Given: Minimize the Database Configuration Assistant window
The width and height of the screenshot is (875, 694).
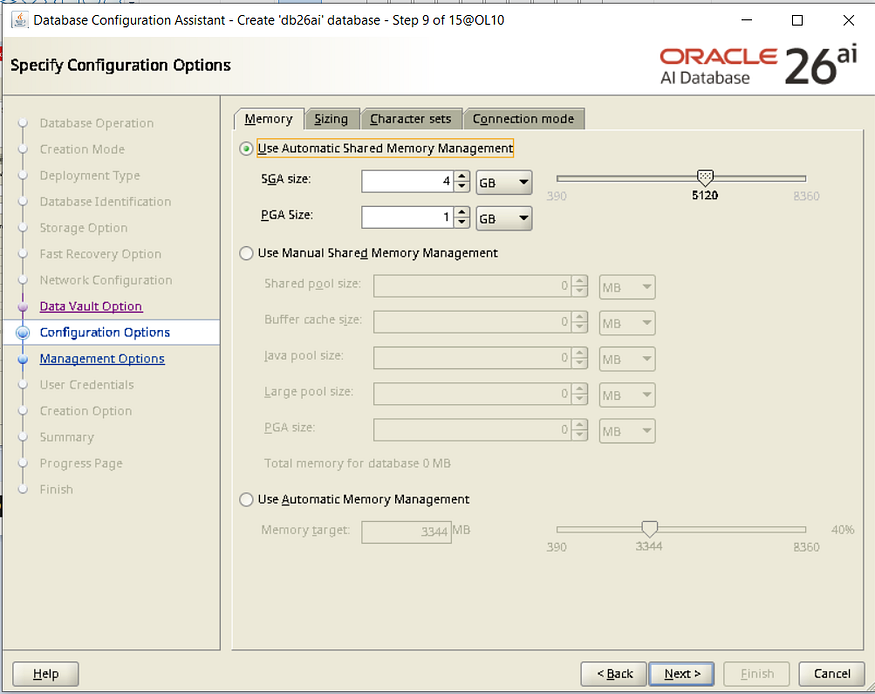Looking at the screenshot, I should [747, 21].
